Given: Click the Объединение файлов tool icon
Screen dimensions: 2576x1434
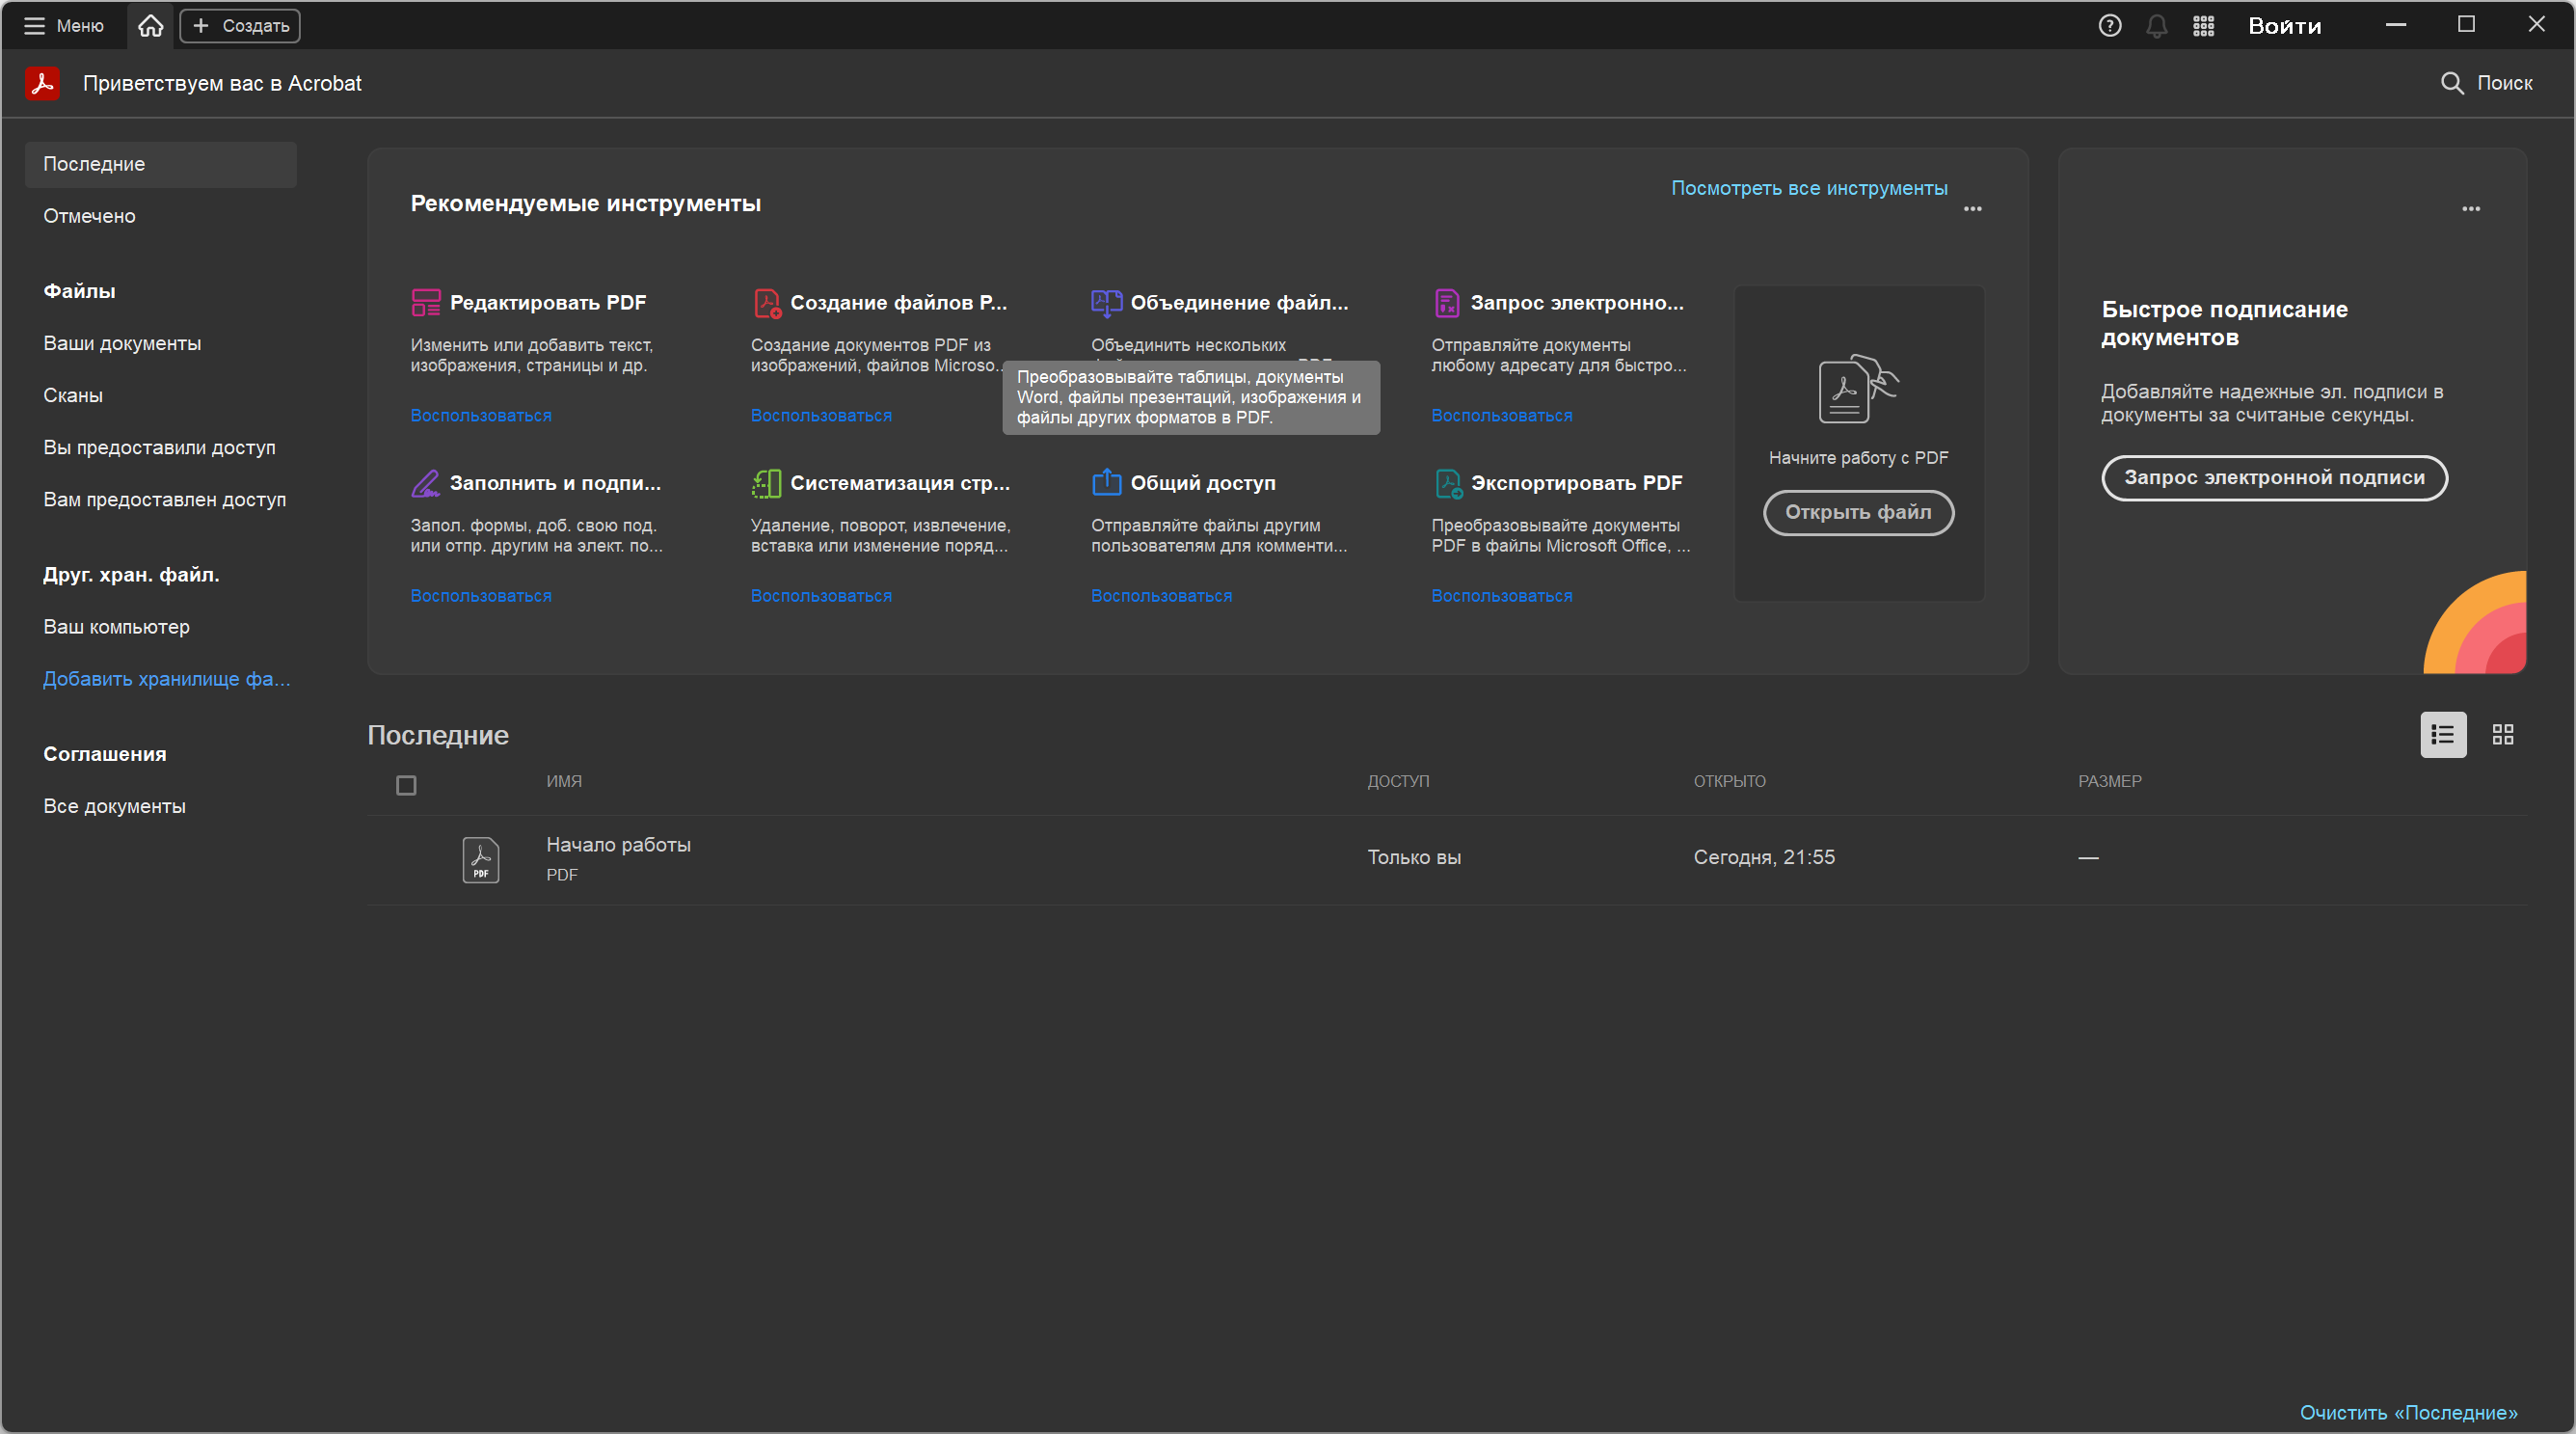Looking at the screenshot, I should pos(1106,302).
